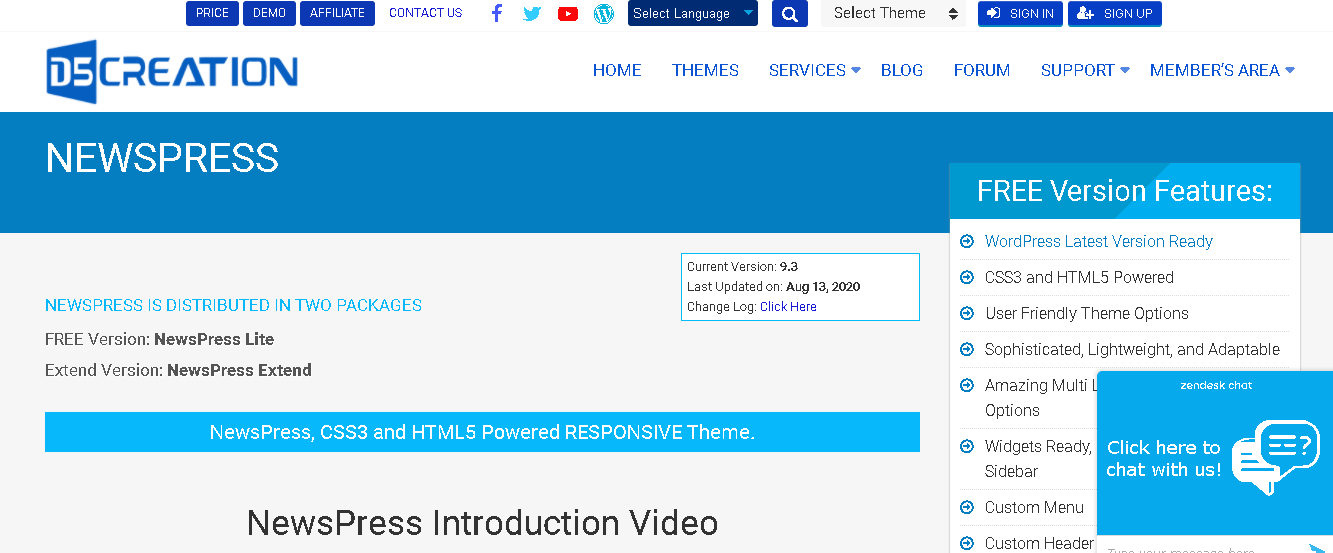
Task: Open the CONTACT US link
Action: point(426,13)
